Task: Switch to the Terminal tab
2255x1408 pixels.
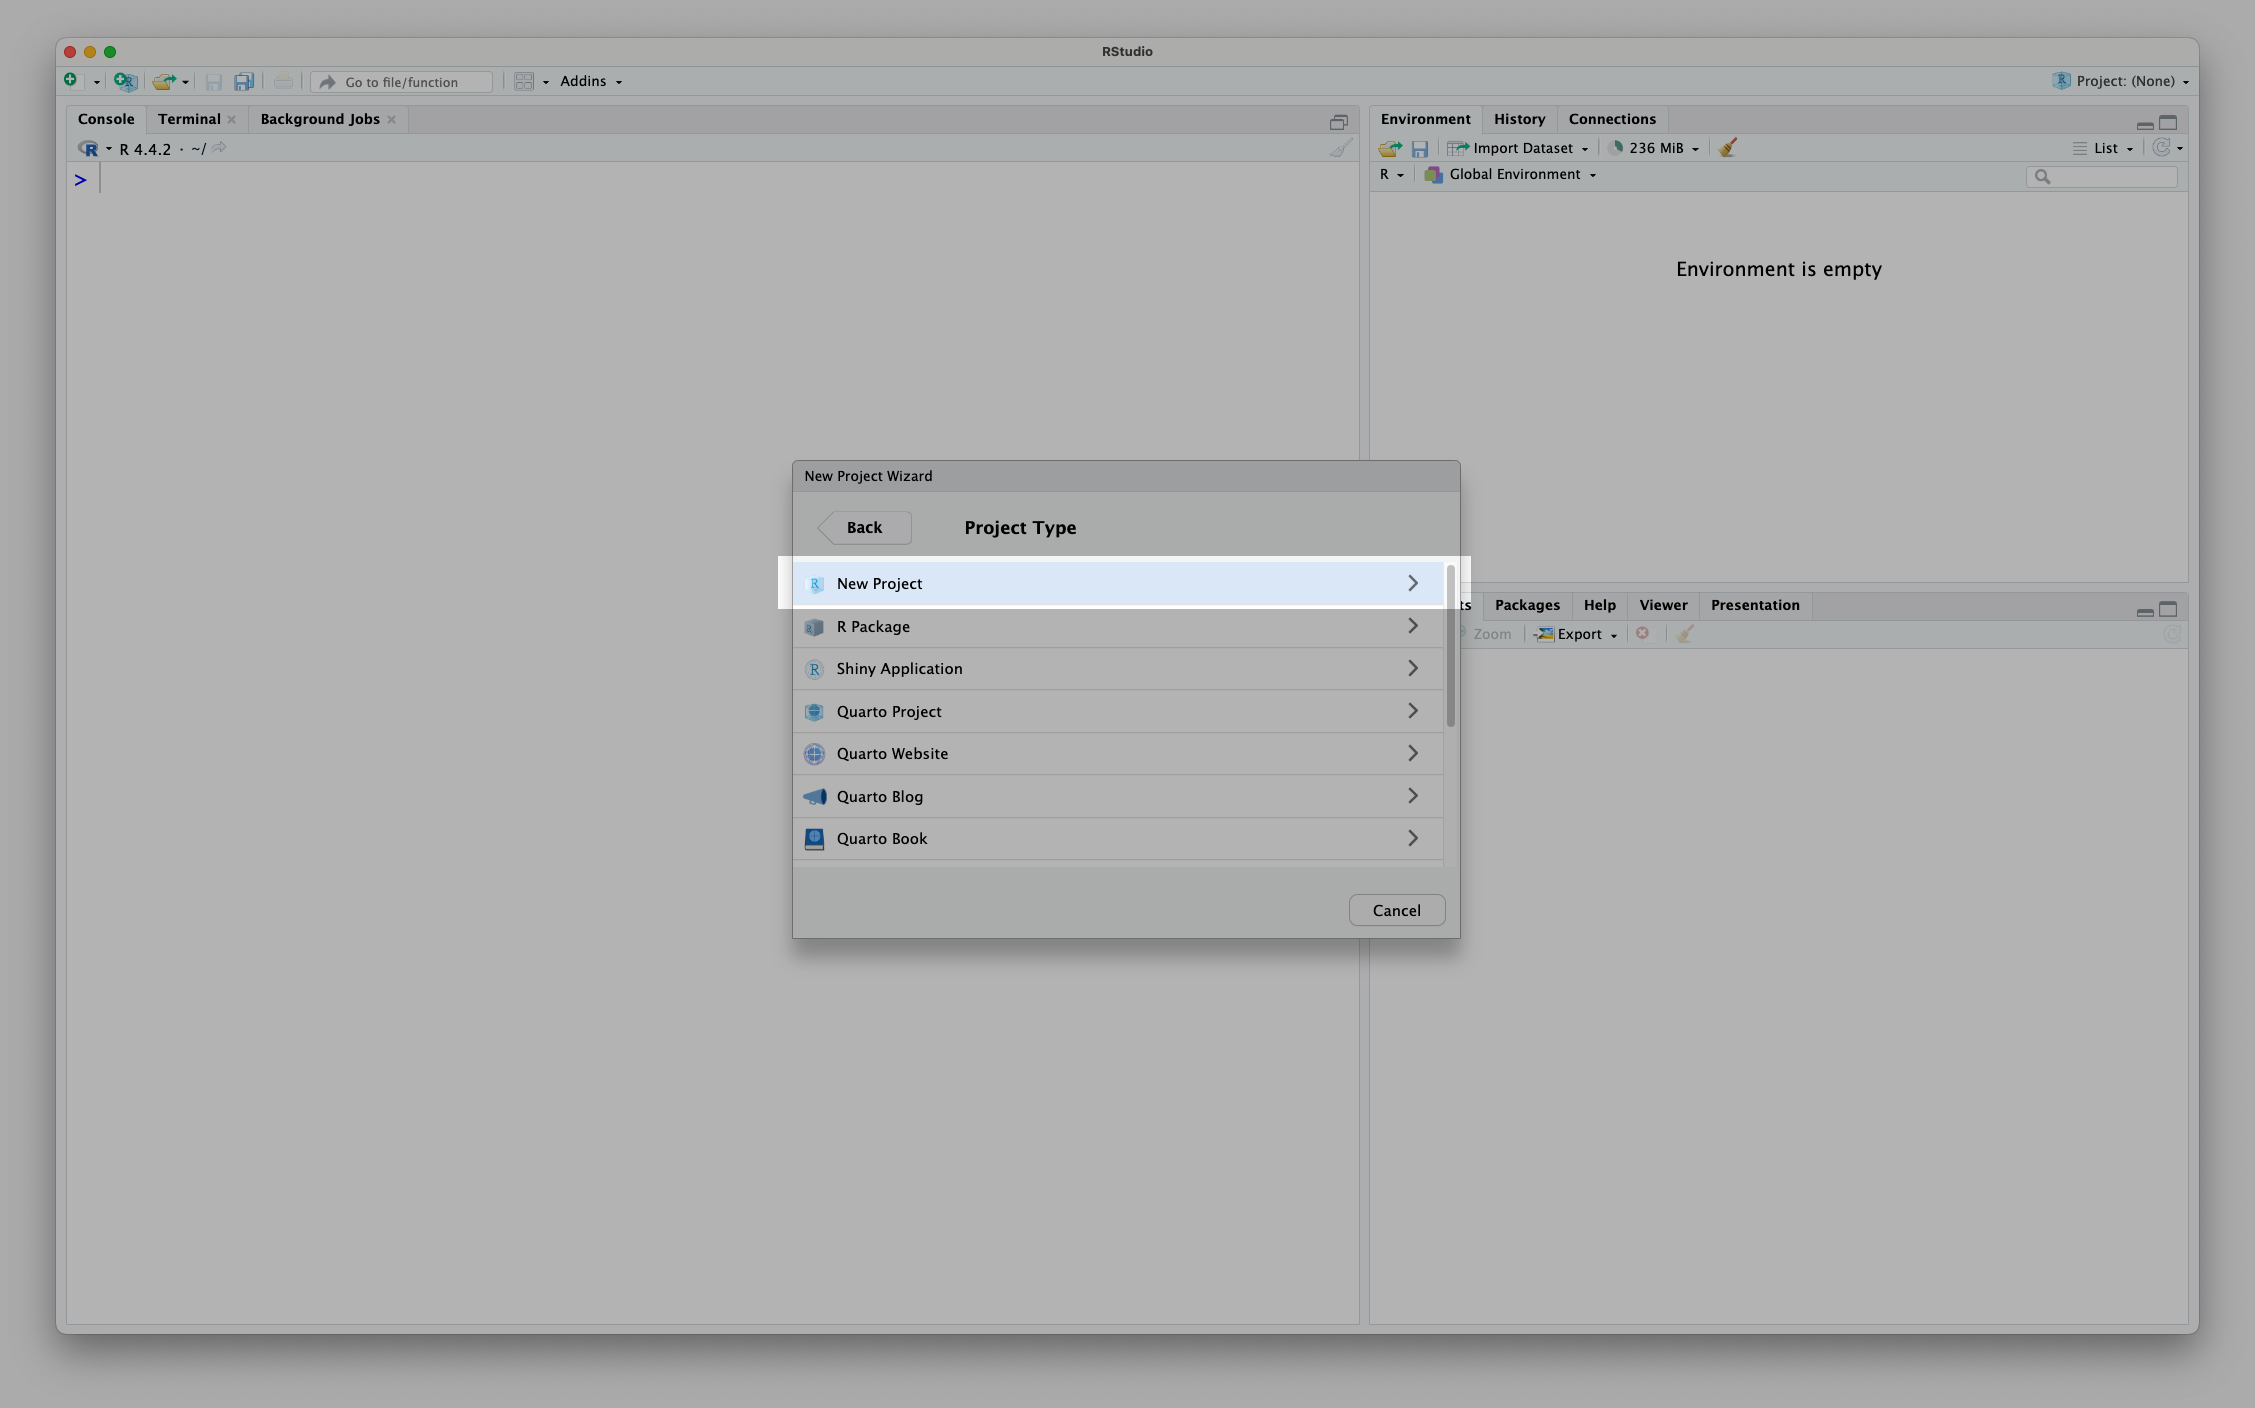Action: (x=189, y=119)
